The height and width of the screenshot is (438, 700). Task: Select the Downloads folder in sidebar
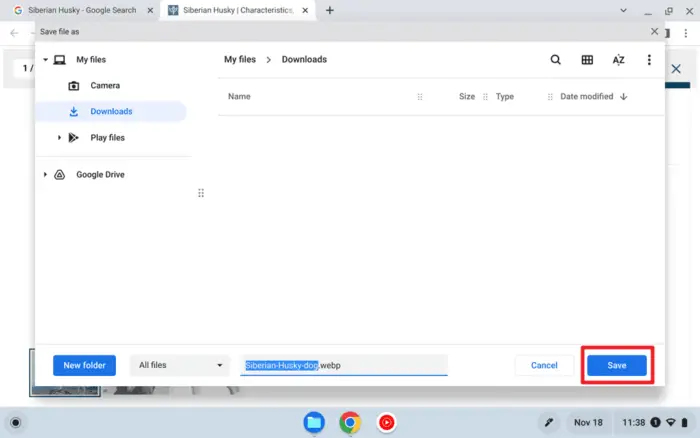pyautogui.click(x=111, y=111)
